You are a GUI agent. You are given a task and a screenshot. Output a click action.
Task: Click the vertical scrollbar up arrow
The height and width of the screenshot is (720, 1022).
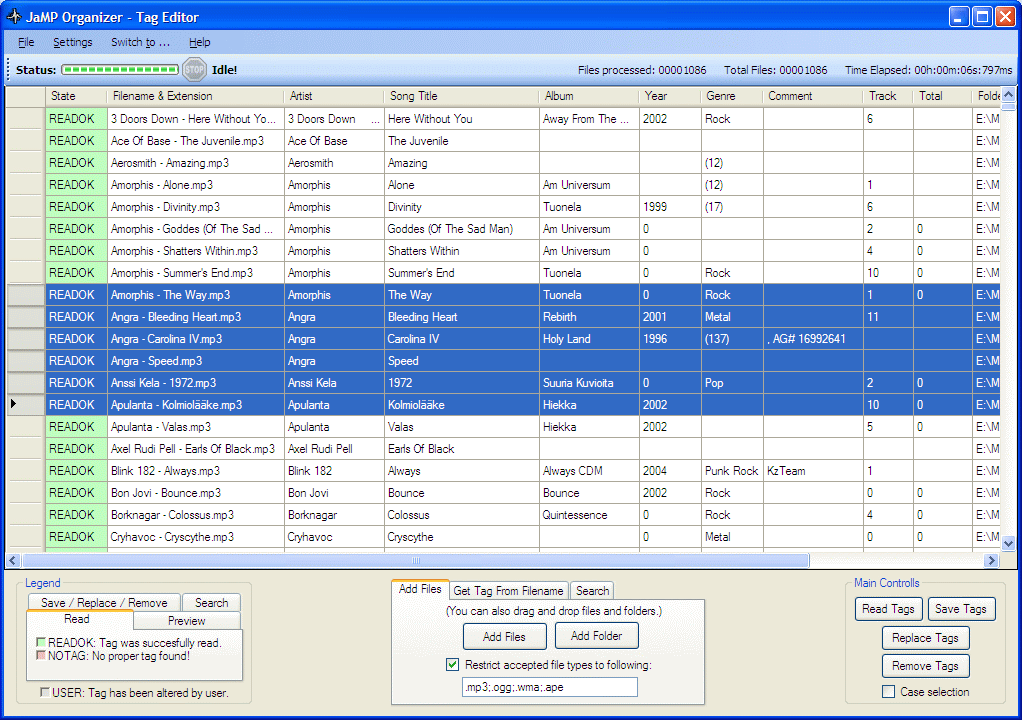click(x=1008, y=96)
